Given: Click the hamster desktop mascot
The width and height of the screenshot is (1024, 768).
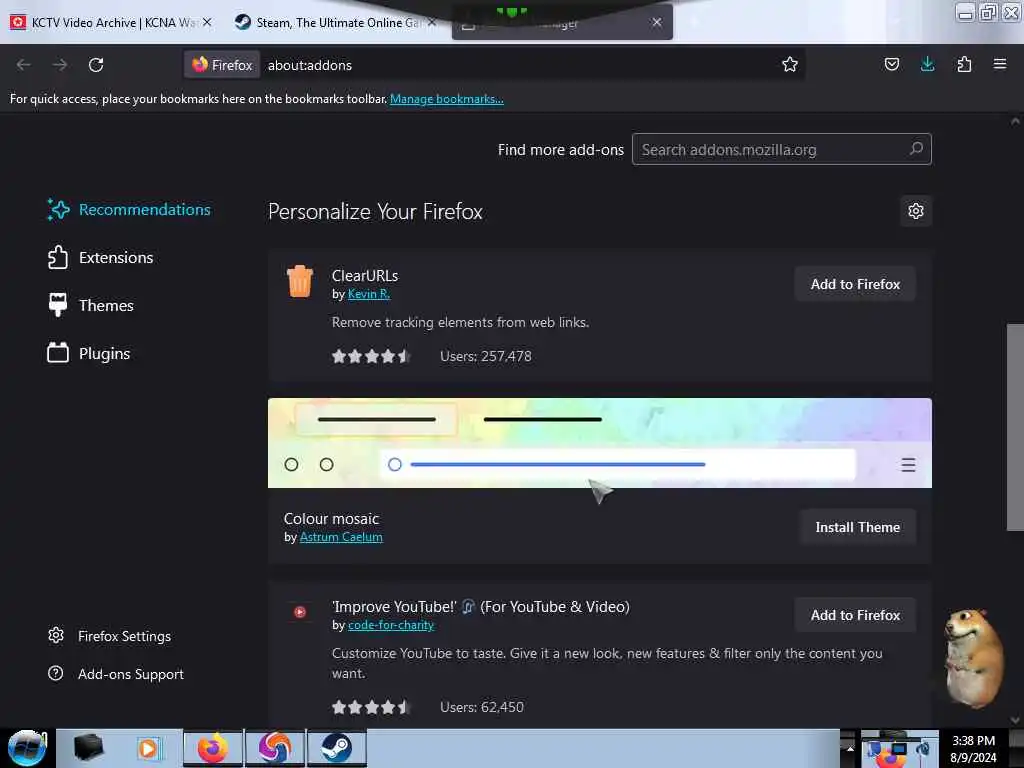Looking at the screenshot, I should tap(973, 658).
